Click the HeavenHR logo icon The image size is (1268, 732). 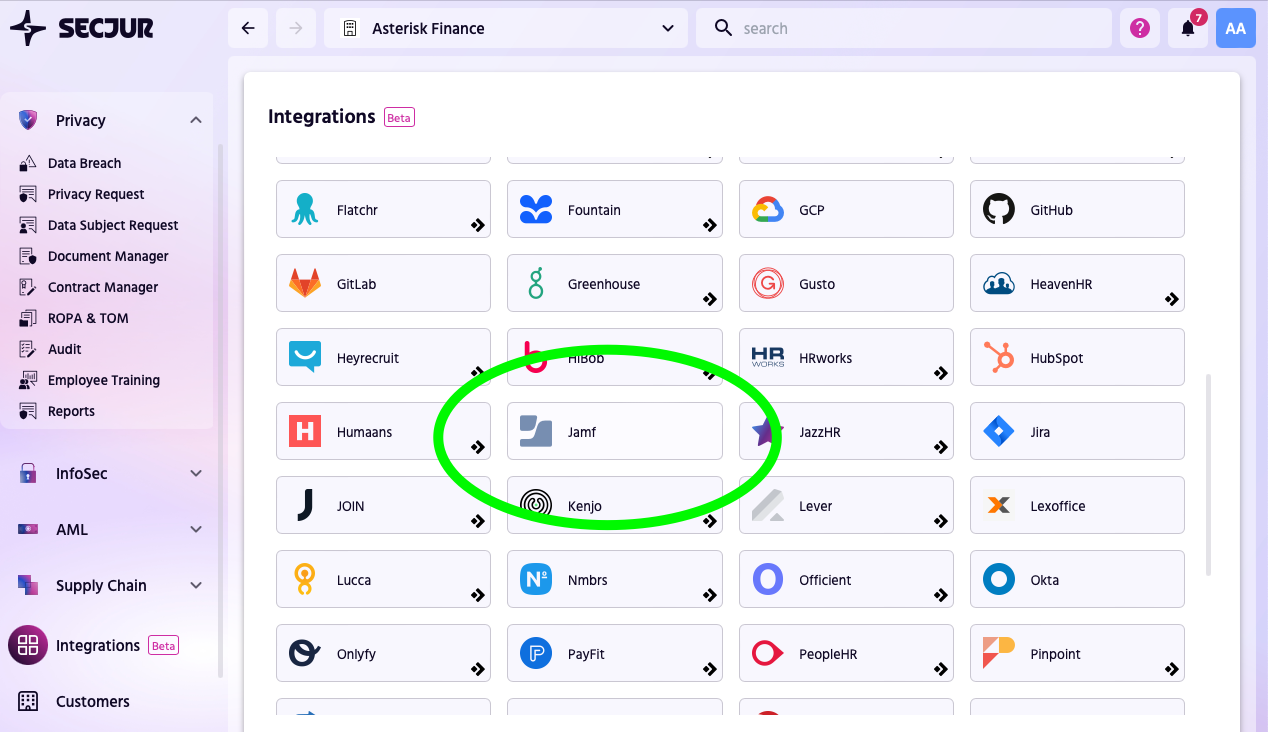(x=999, y=284)
